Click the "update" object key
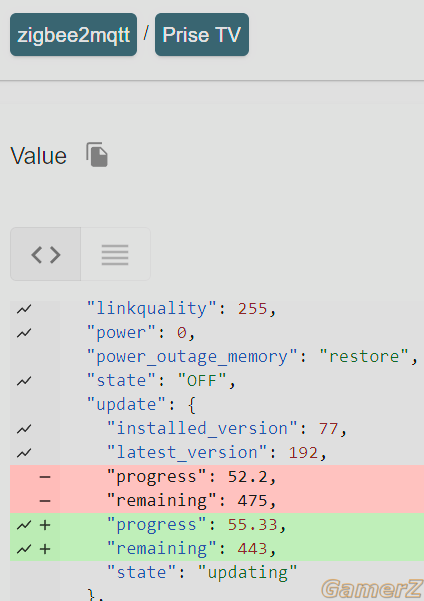Image resolution: width=424 pixels, height=601 pixels. [129, 405]
